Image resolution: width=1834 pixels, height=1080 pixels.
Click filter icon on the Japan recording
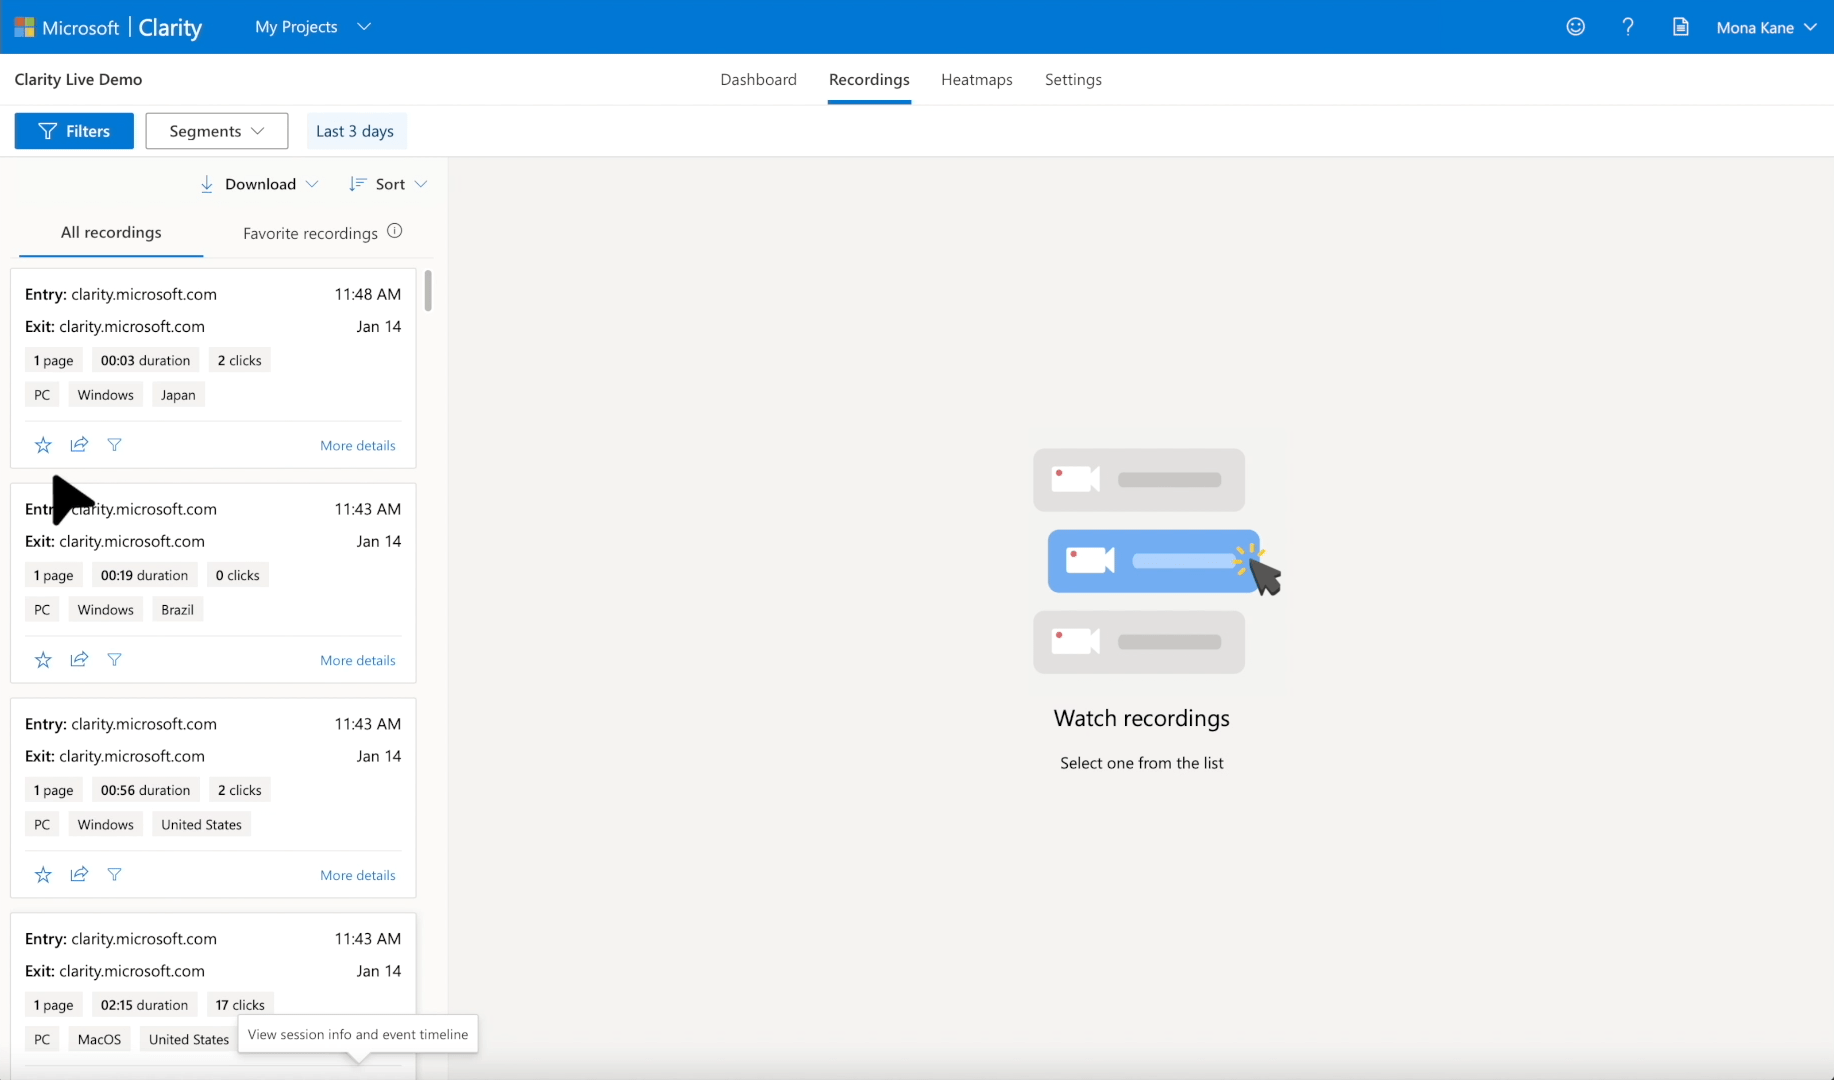tap(115, 445)
